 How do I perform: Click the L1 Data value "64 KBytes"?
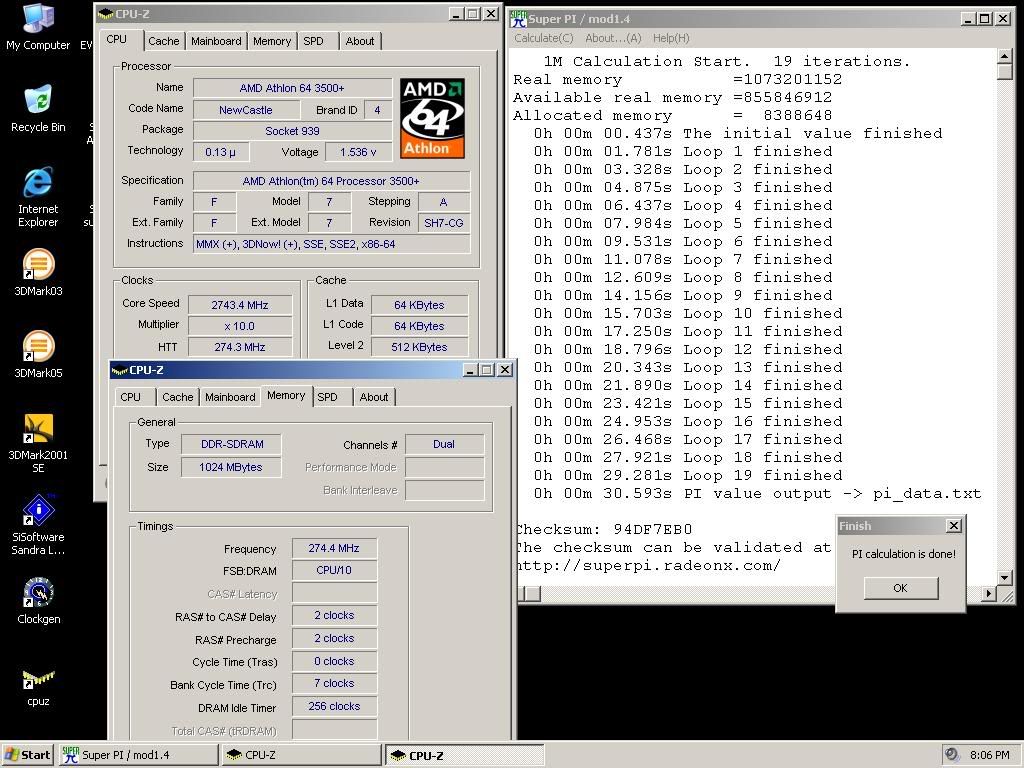419,305
